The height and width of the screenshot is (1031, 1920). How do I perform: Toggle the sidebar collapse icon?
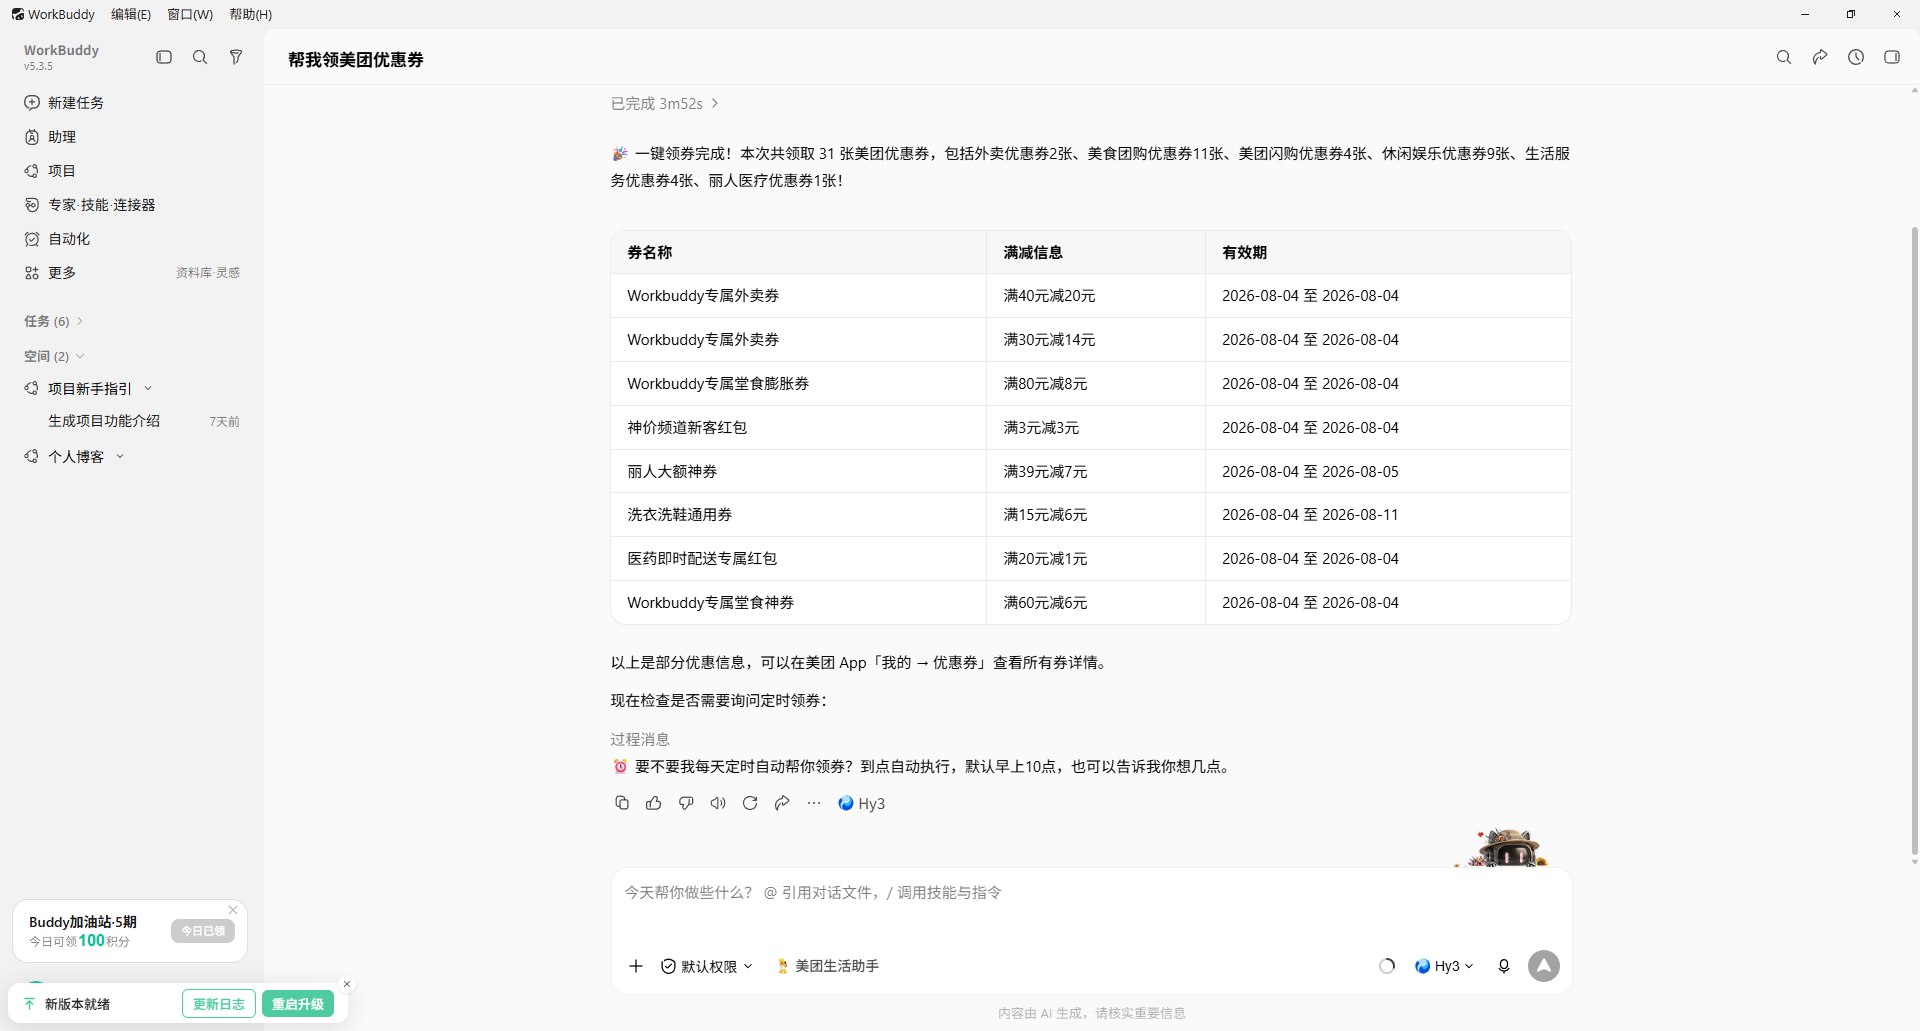tap(164, 57)
